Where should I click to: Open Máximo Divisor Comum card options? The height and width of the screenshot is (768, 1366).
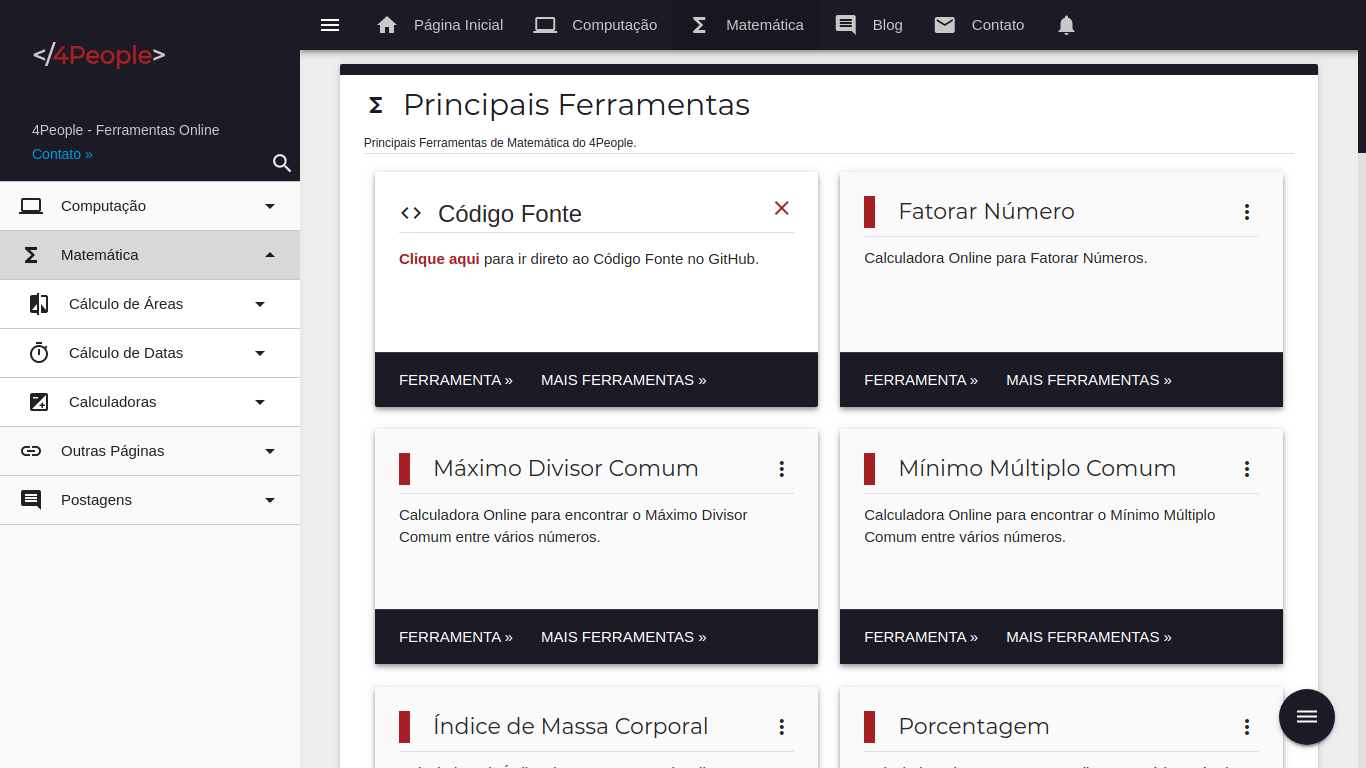click(x=782, y=469)
